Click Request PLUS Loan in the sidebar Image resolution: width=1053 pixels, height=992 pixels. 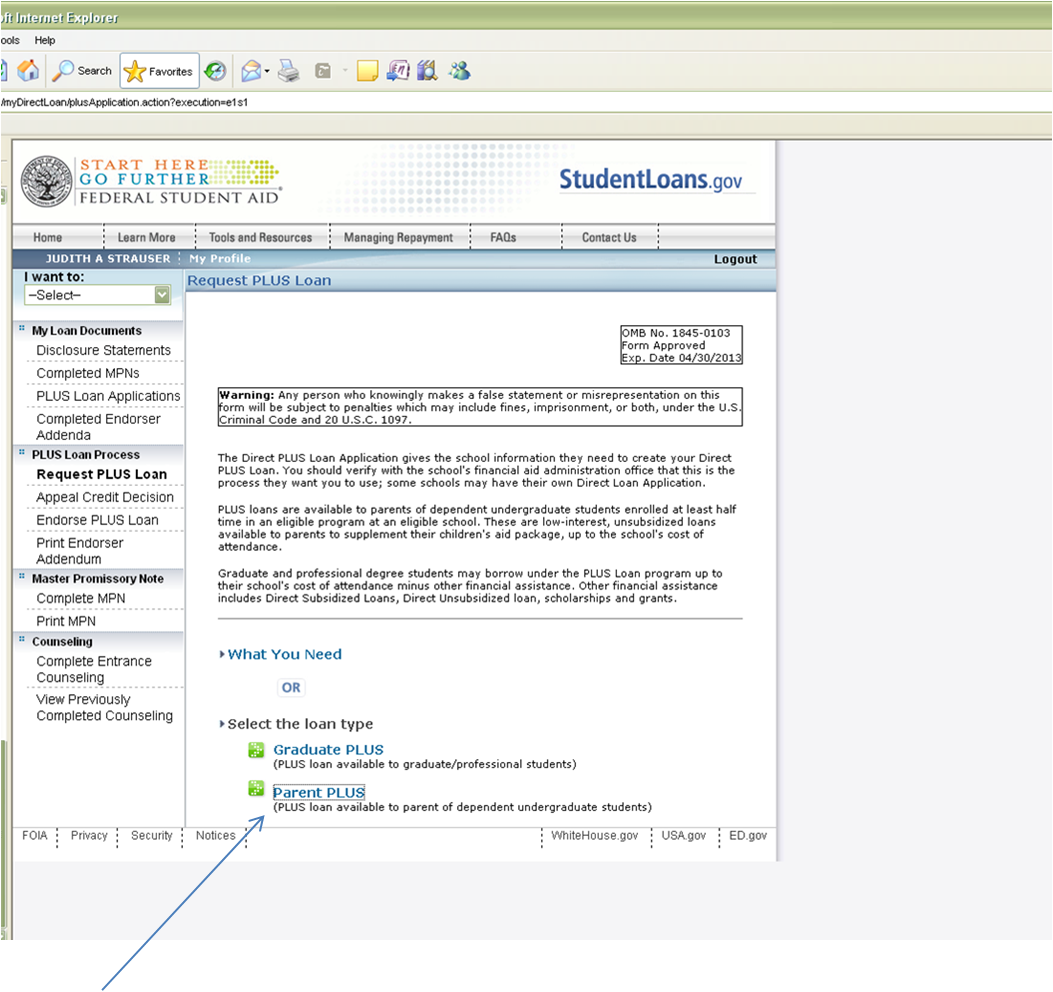point(101,474)
